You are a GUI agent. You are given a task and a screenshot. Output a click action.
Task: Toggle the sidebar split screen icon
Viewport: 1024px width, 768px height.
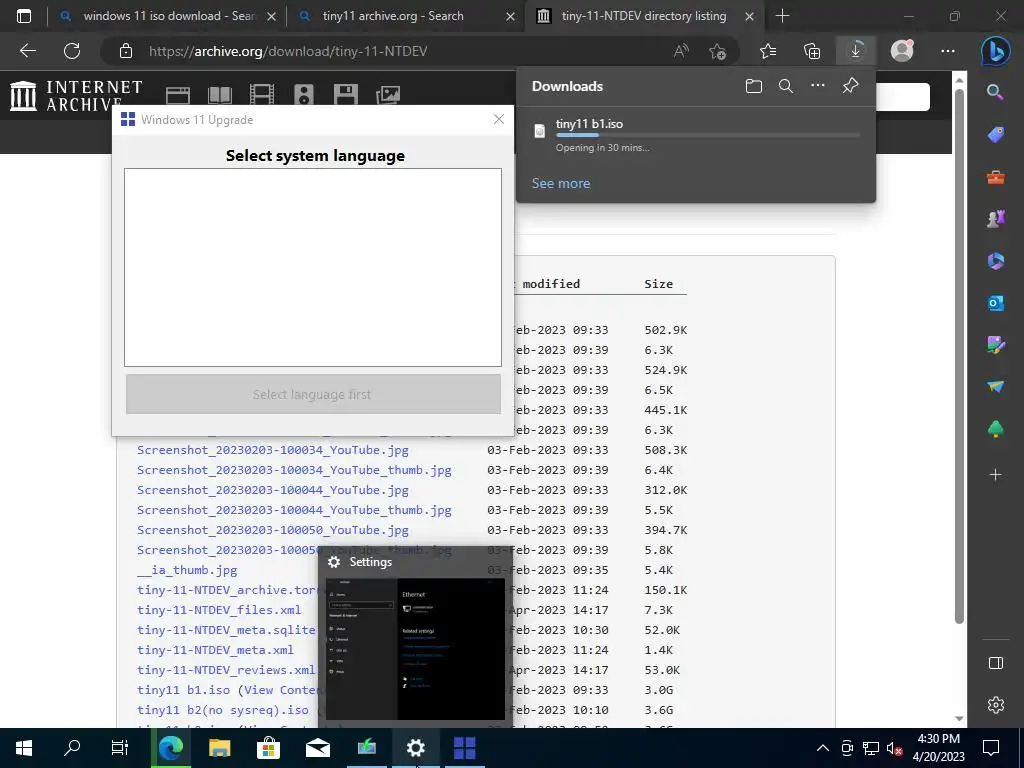(995, 663)
